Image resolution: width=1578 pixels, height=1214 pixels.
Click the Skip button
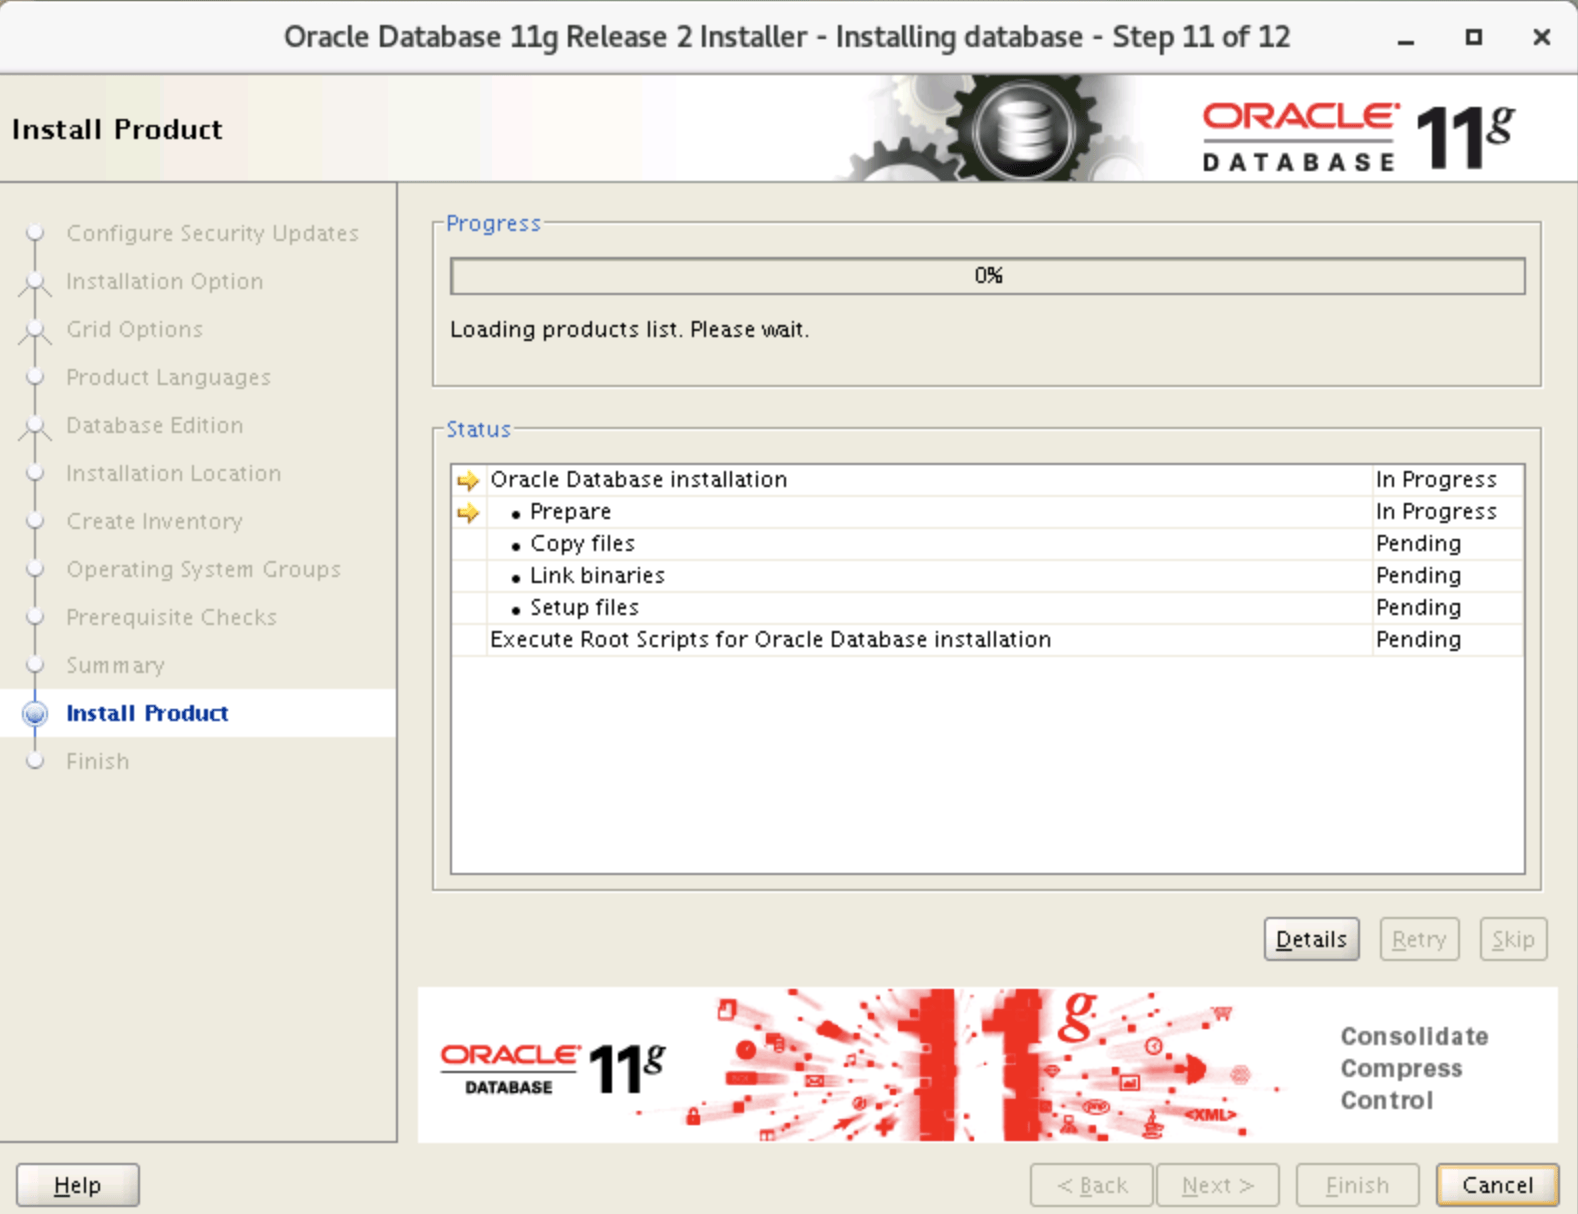(x=1513, y=939)
